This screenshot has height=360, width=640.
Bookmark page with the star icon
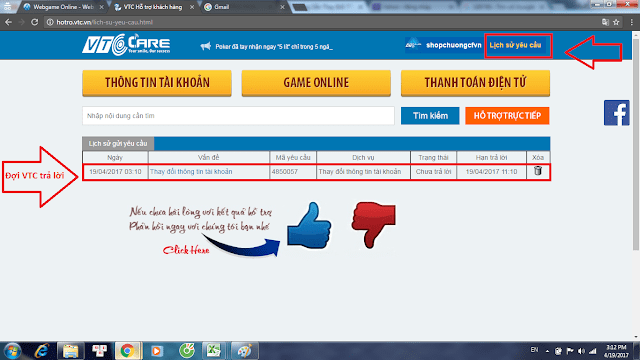[x=616, y=22]
